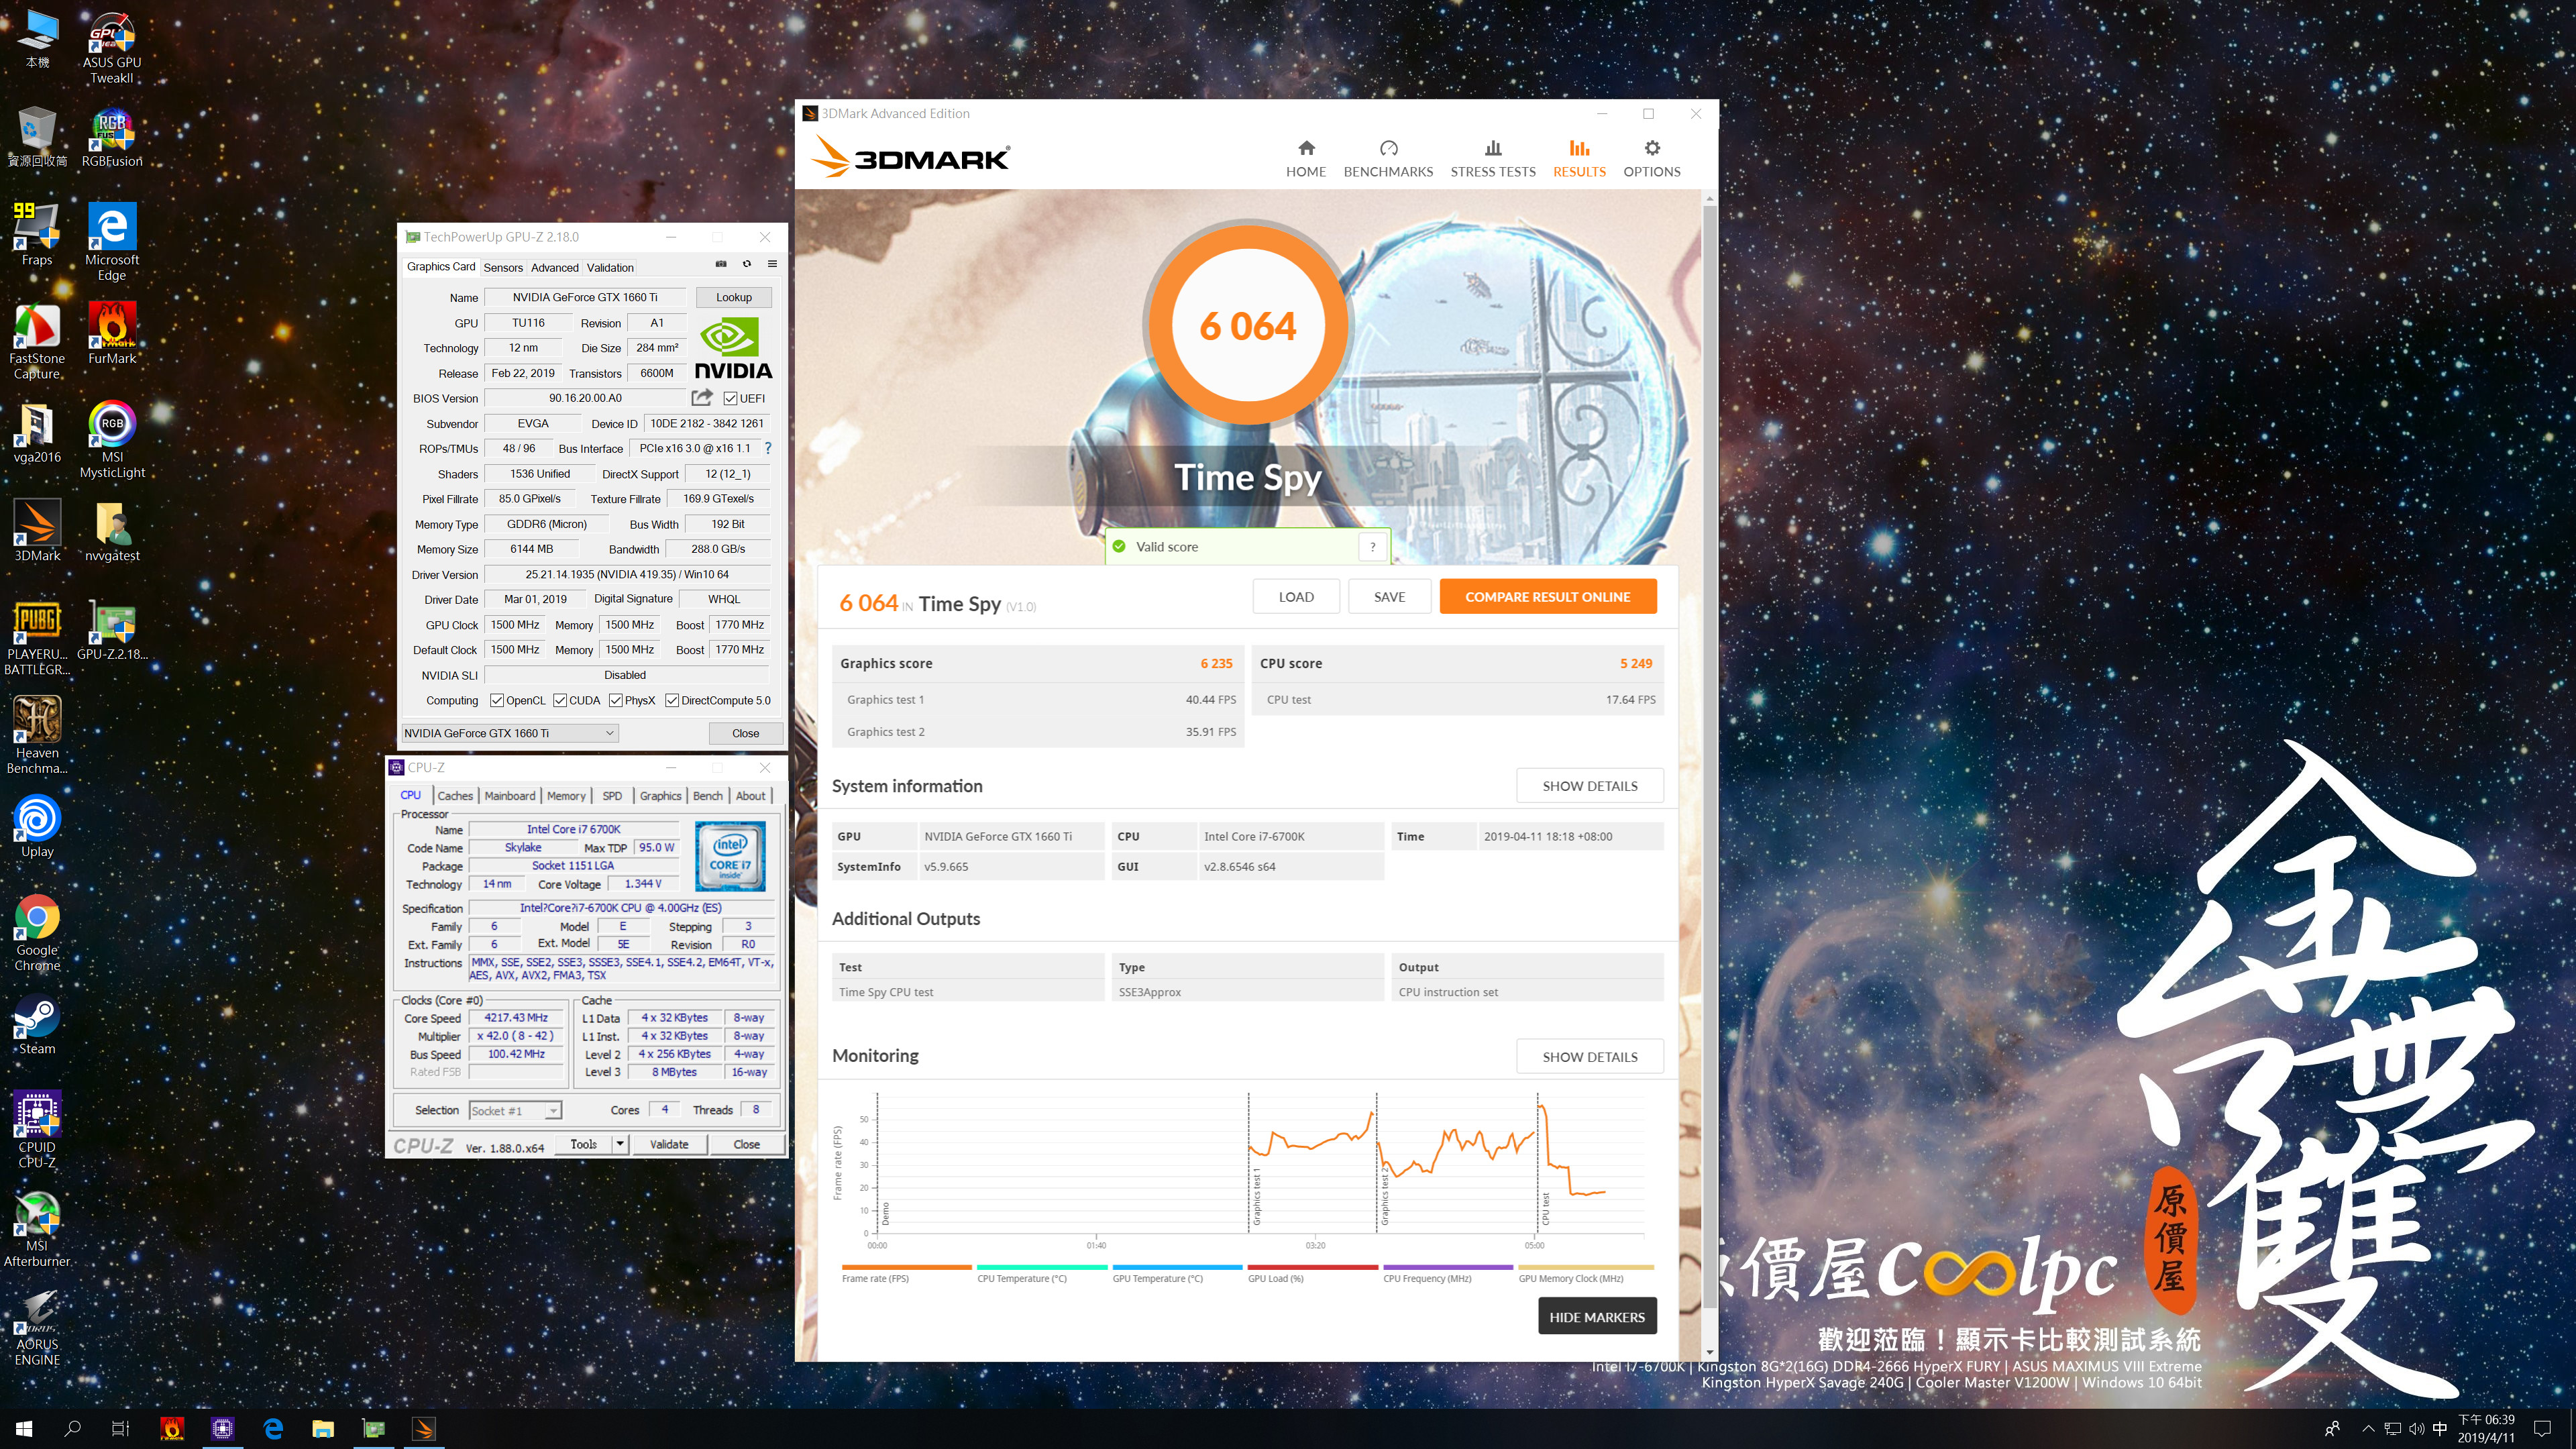Open the Uplay desktop icon
This screenshot has height=1449, width=2576.
37,826
